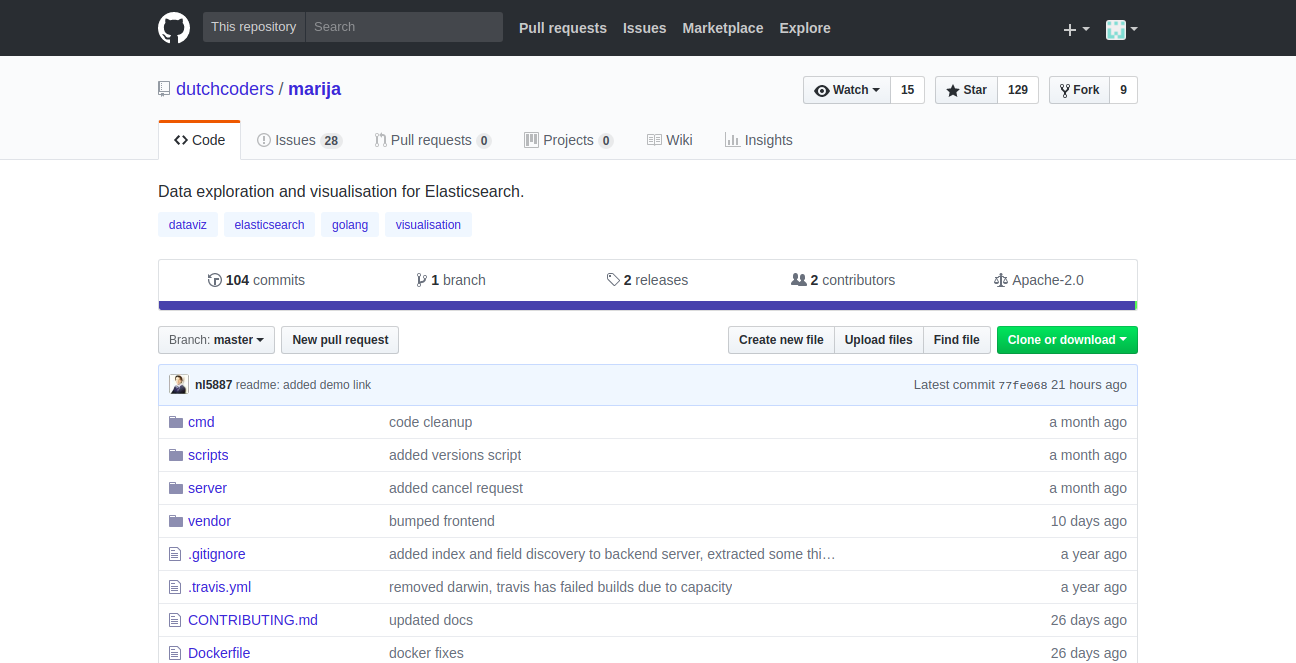Click the GitHub Octocat logo
The height and width of the screenshot is (663, 1296).
pos(174,28)
